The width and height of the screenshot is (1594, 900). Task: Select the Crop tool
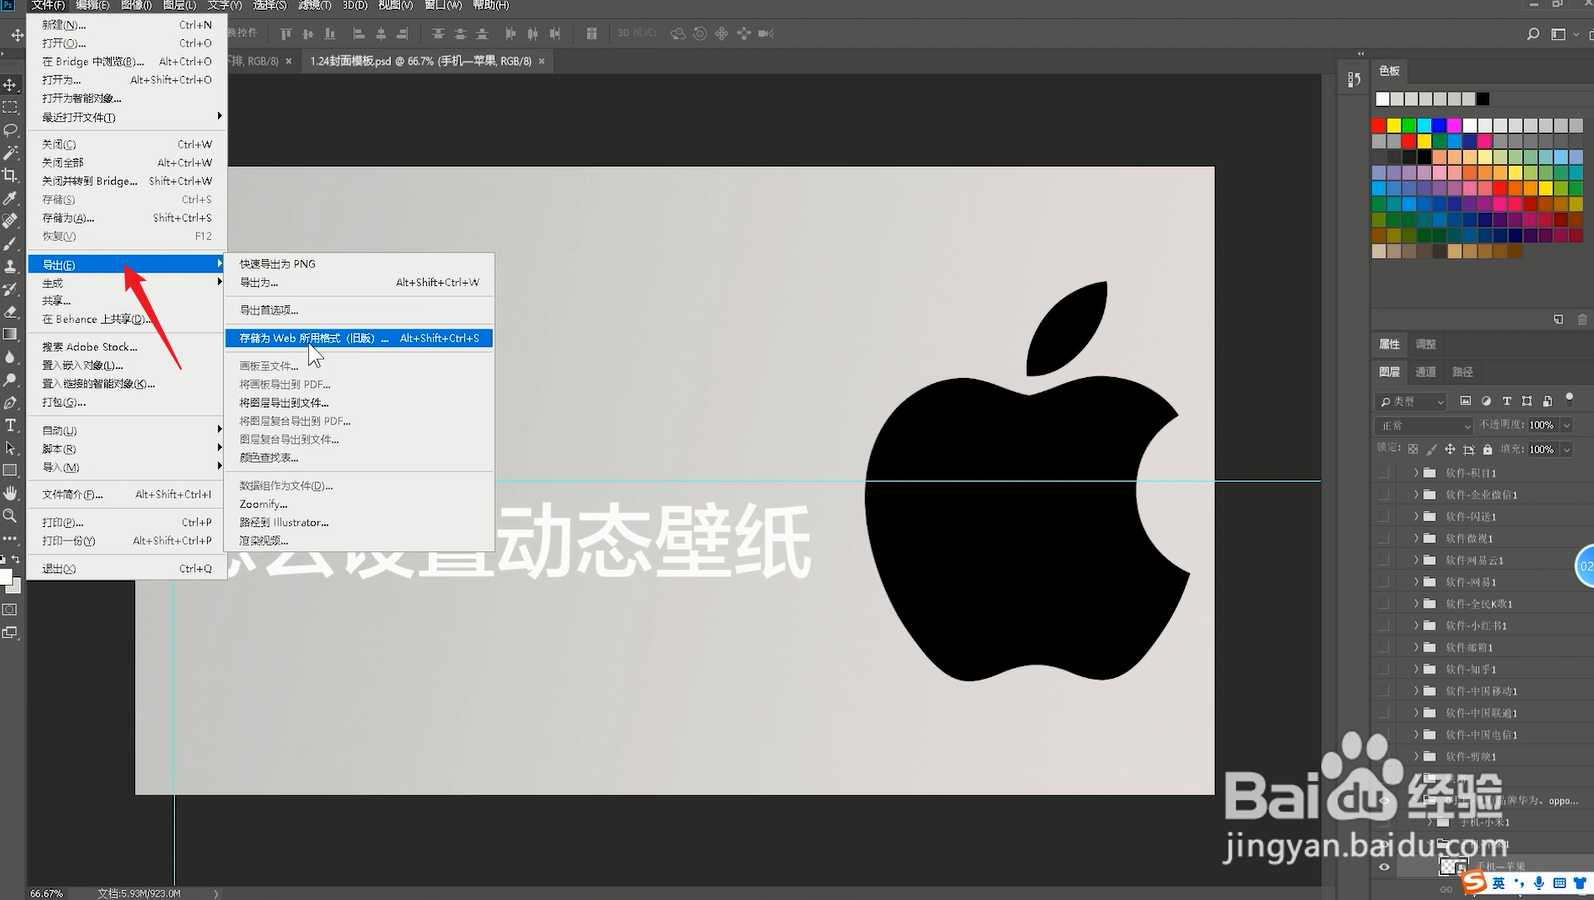[10, 175]
